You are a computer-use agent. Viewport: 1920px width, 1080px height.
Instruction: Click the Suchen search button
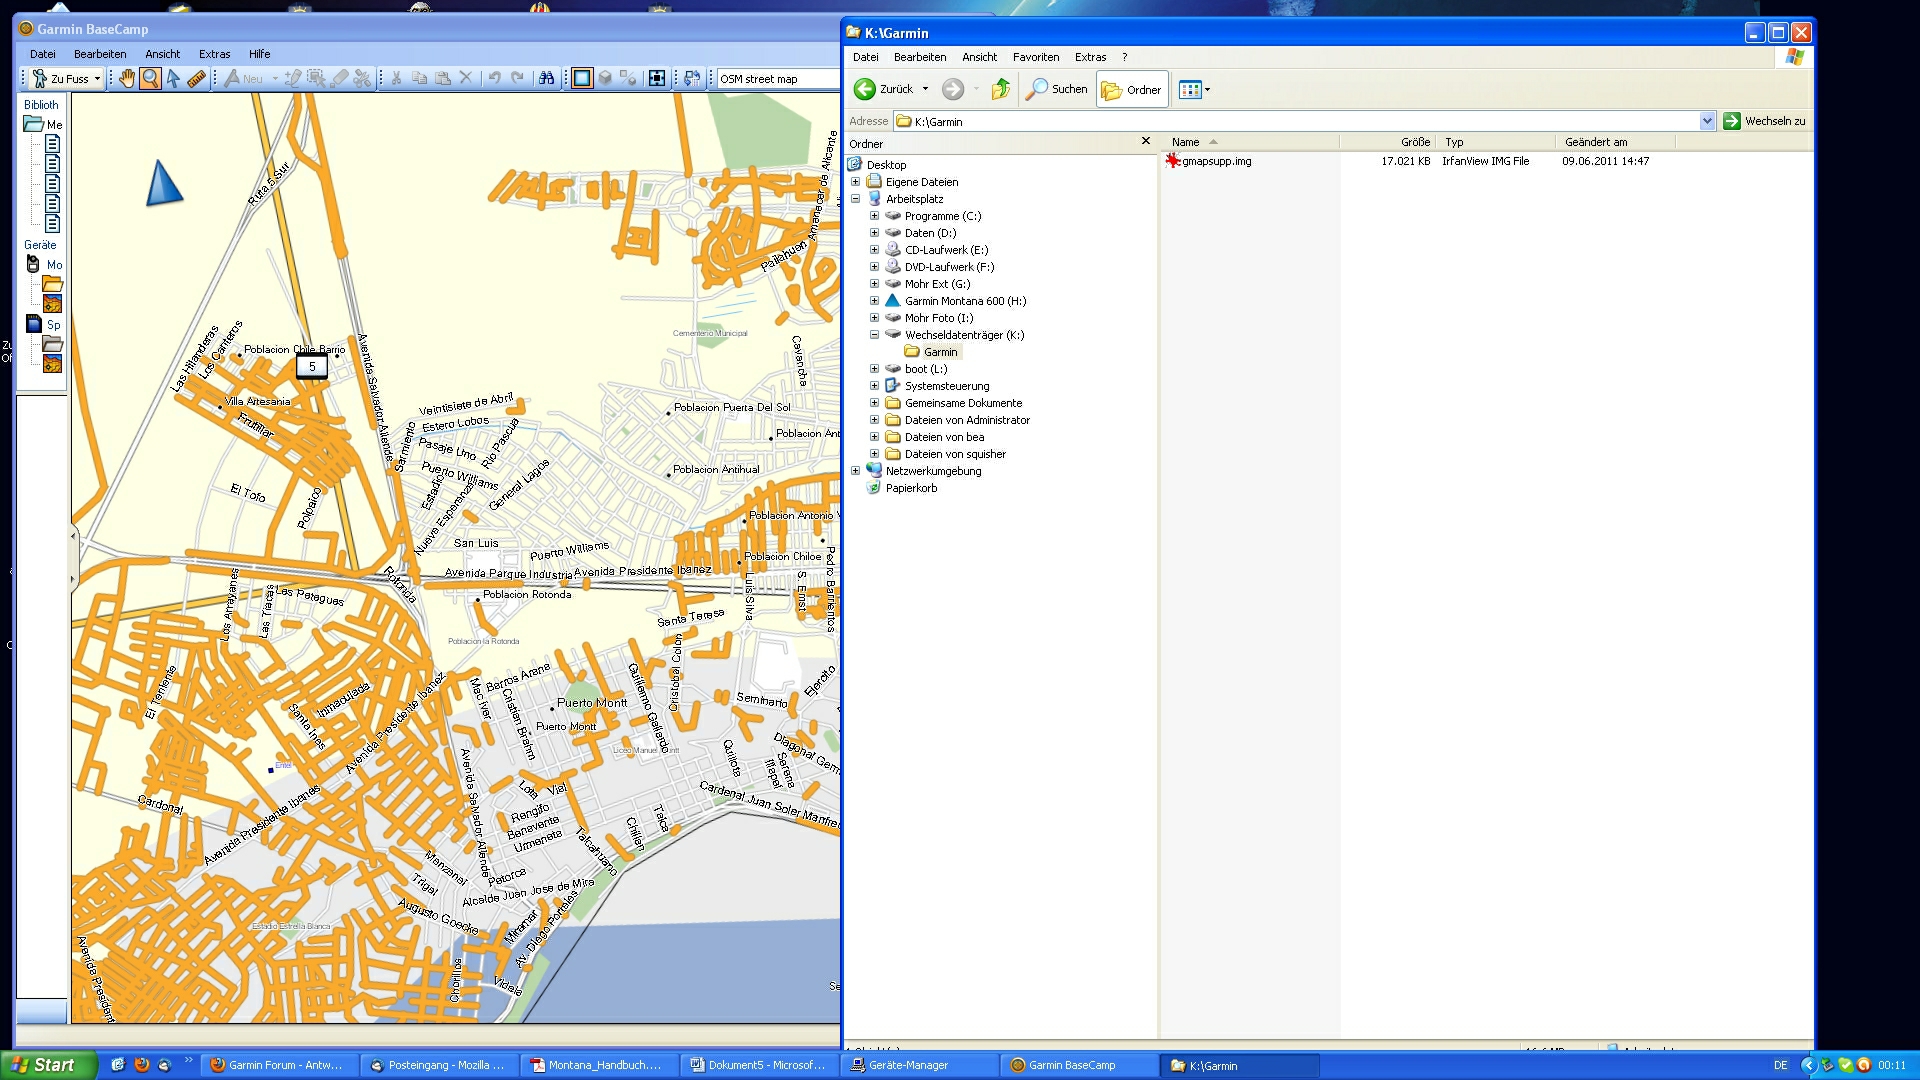click(x=1058, y=89)
